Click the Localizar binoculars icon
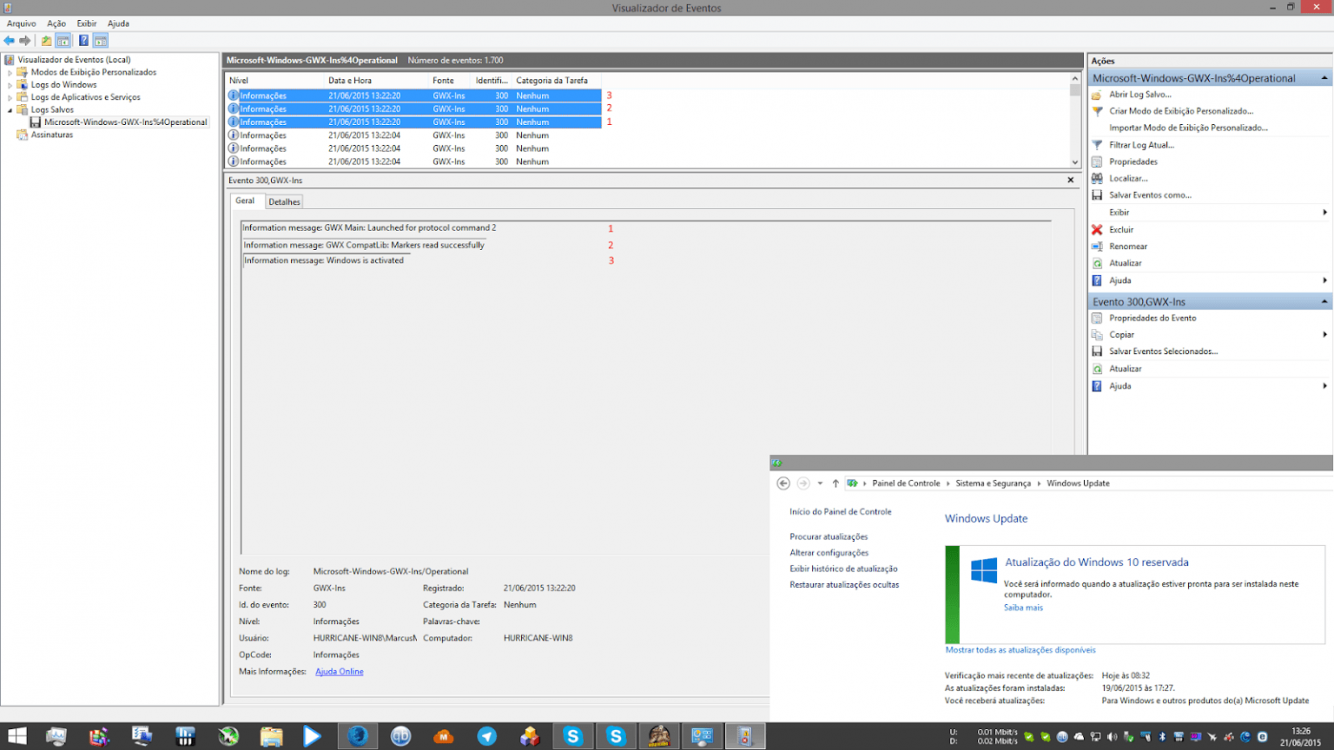The width and height of the screenshot is (1334, 750). pos(1097,178)
